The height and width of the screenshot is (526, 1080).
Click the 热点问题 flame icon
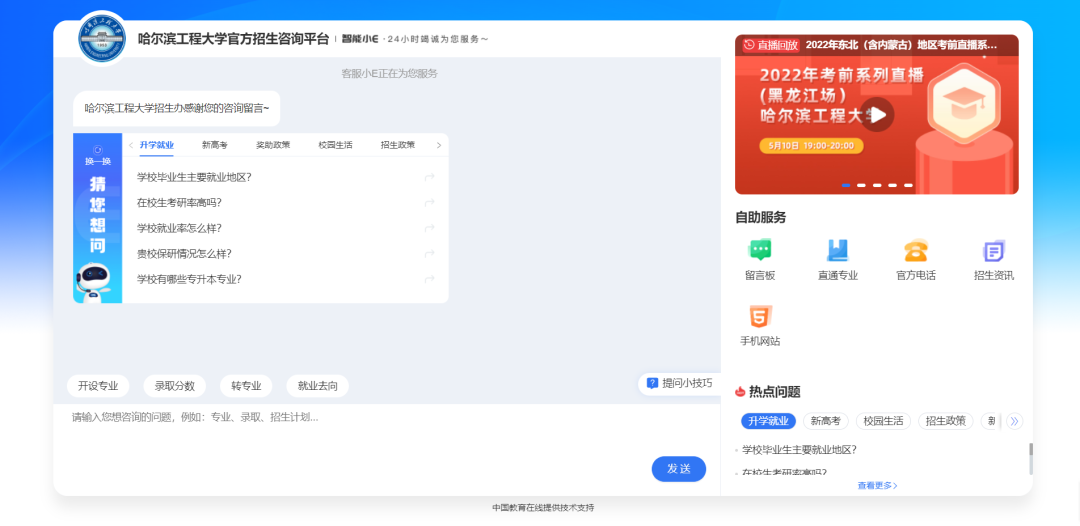coord(740,392)
